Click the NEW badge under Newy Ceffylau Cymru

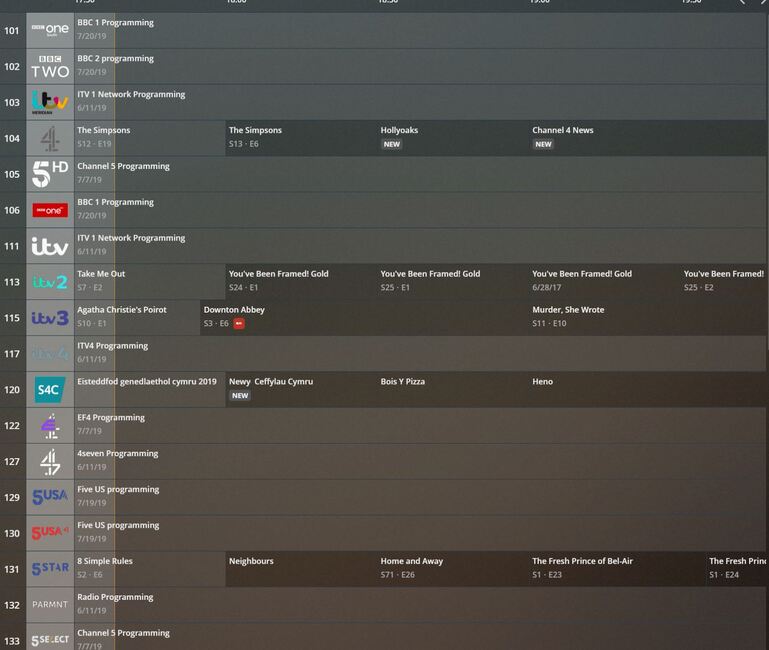coord(240,395)
